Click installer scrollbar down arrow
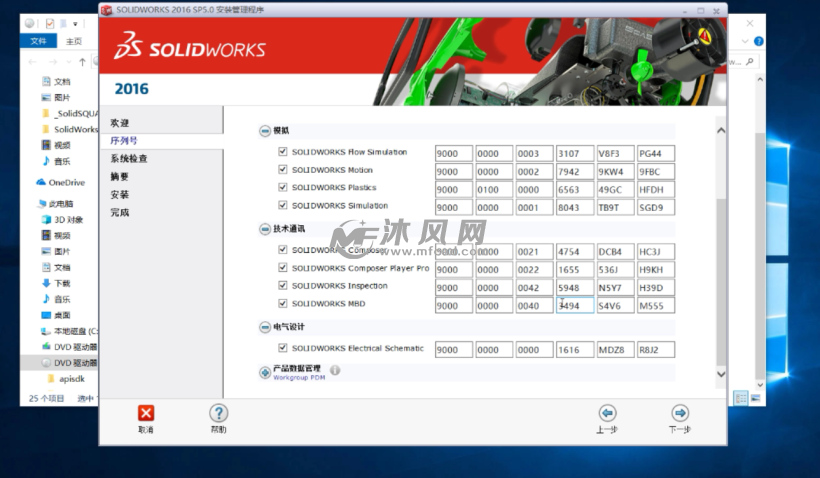 click(721, 374)
